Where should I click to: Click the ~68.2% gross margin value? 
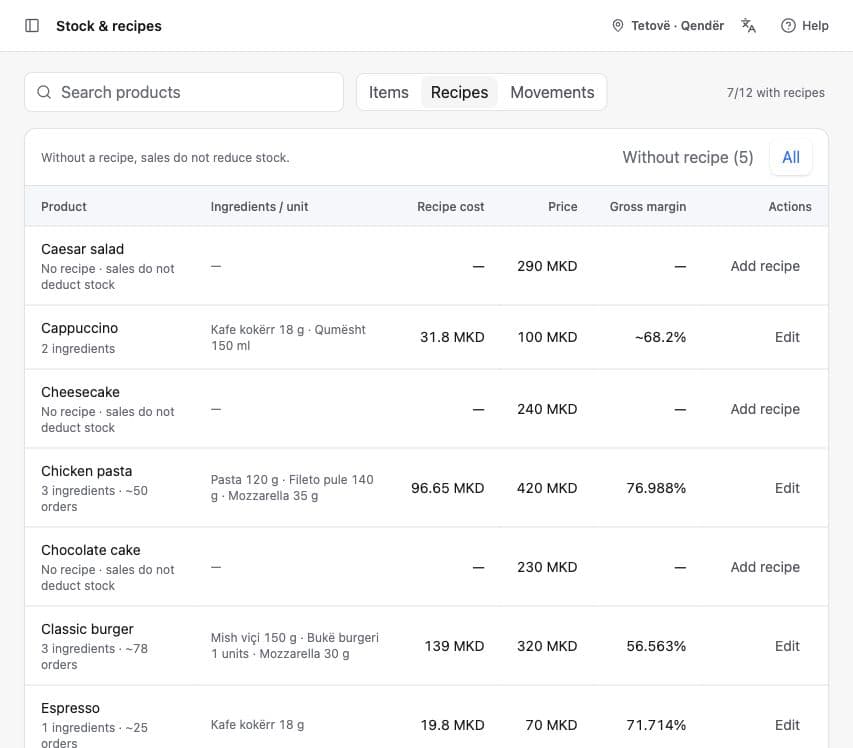coord(660,337)
